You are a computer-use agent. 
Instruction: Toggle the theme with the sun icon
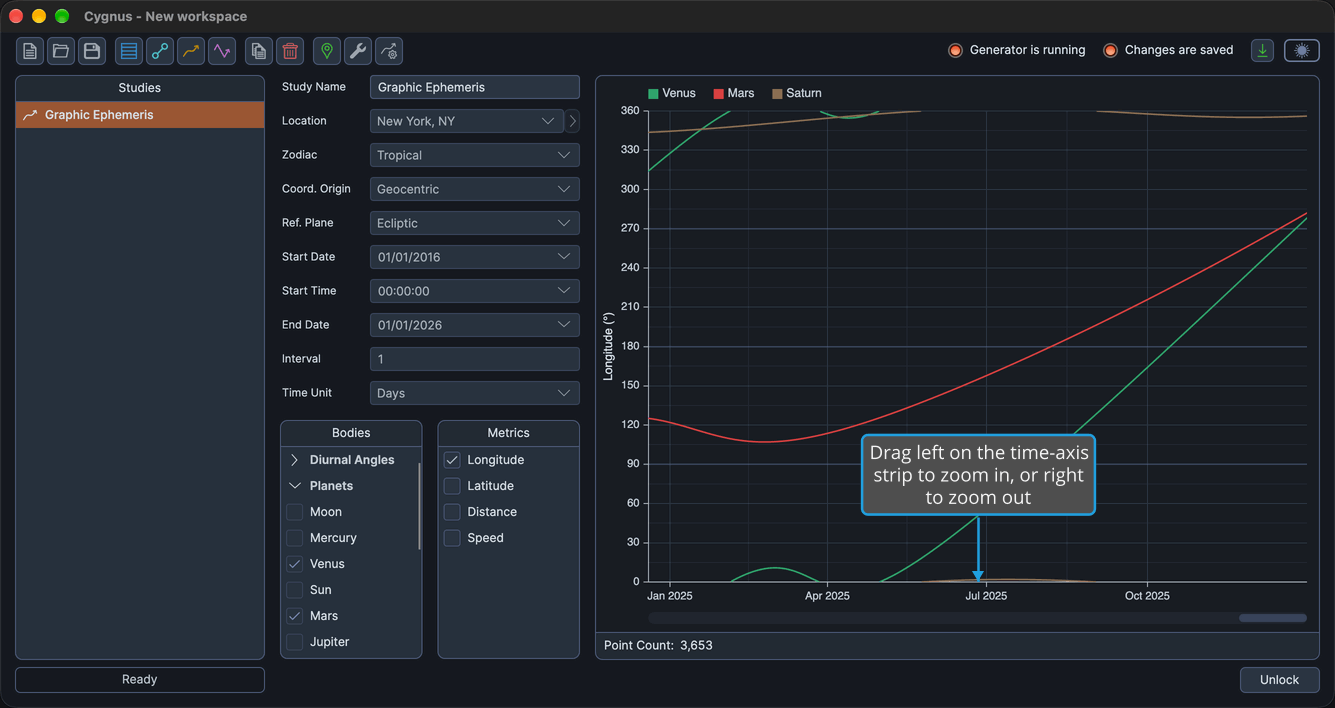point(1302,51)
